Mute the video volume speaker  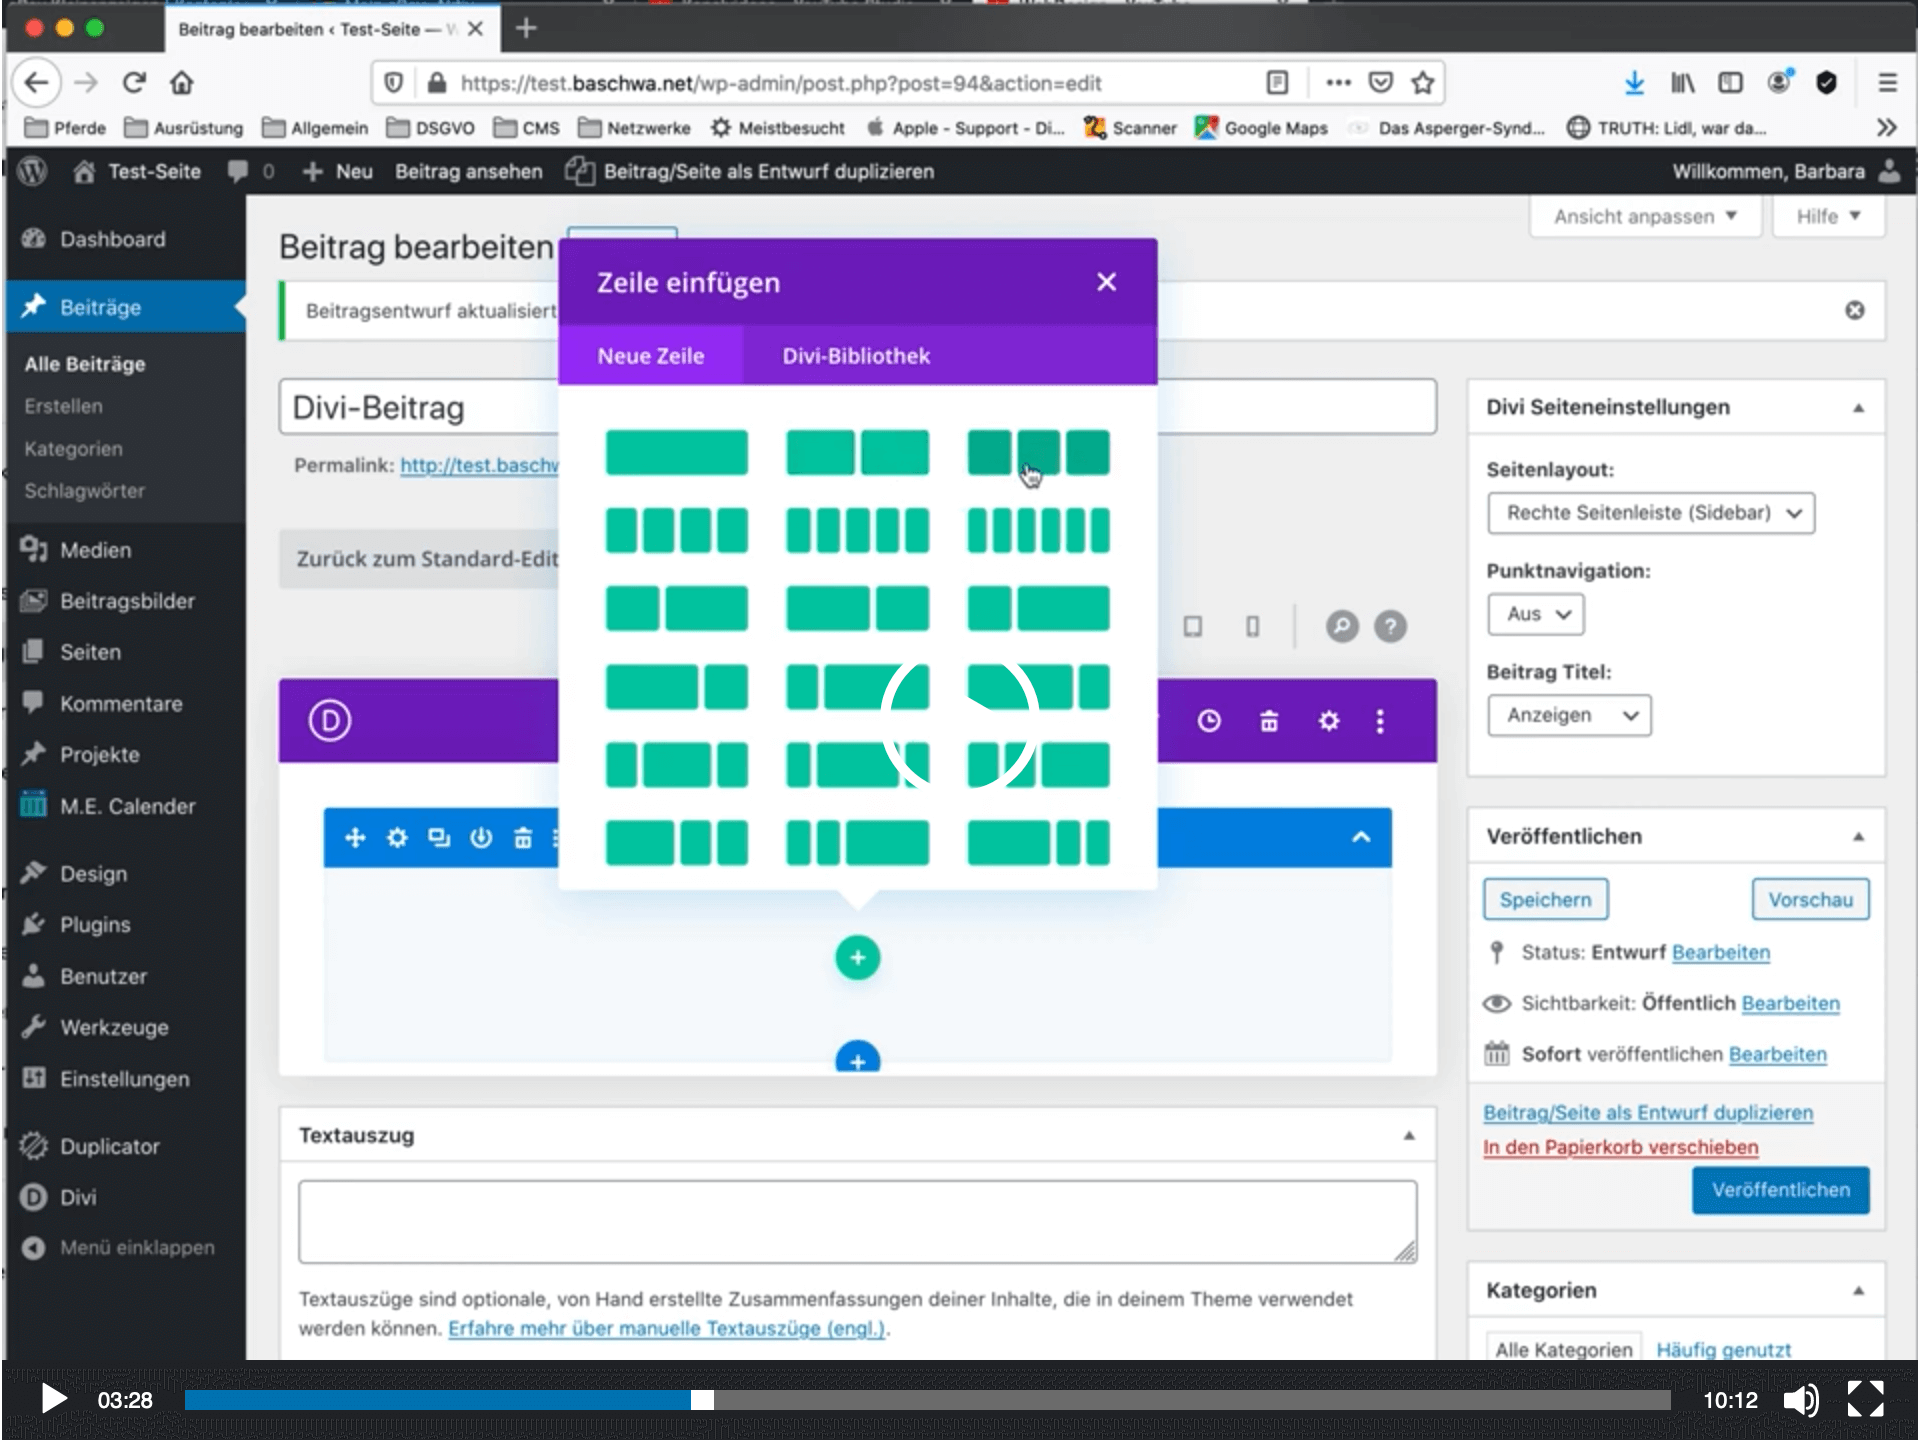[1800, 1400]
